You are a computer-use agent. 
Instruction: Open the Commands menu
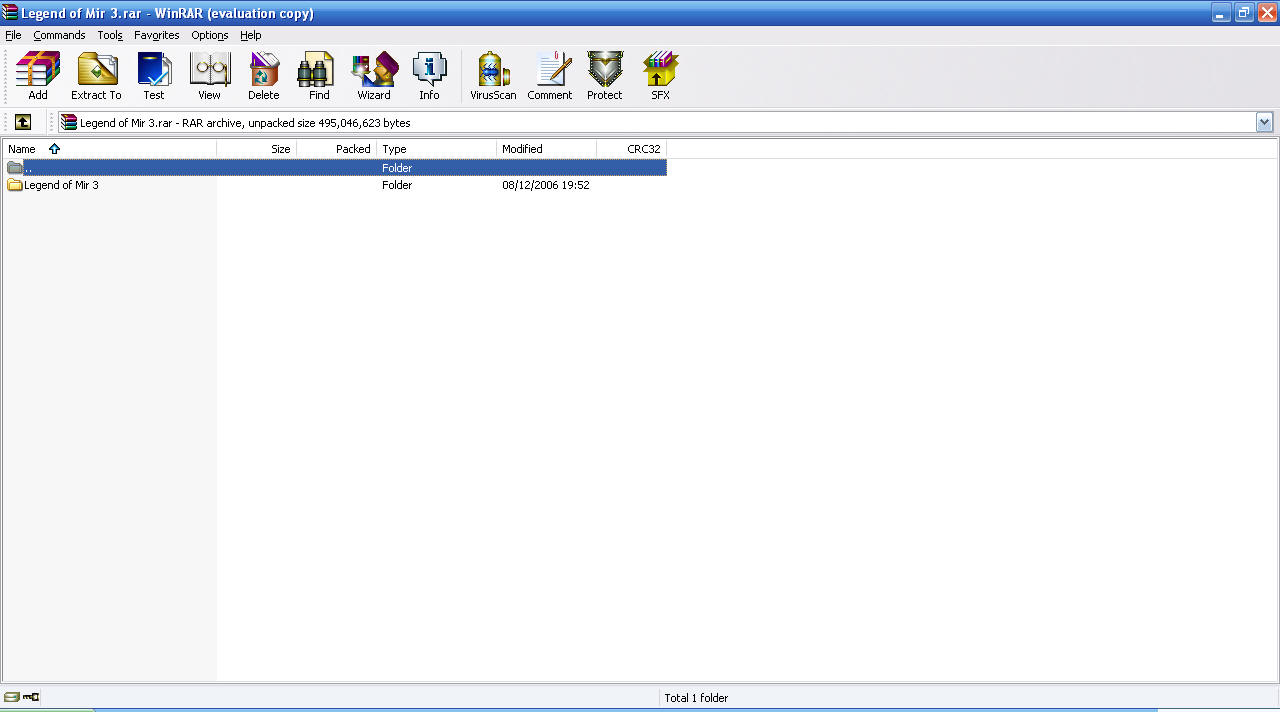click(59, 35)
